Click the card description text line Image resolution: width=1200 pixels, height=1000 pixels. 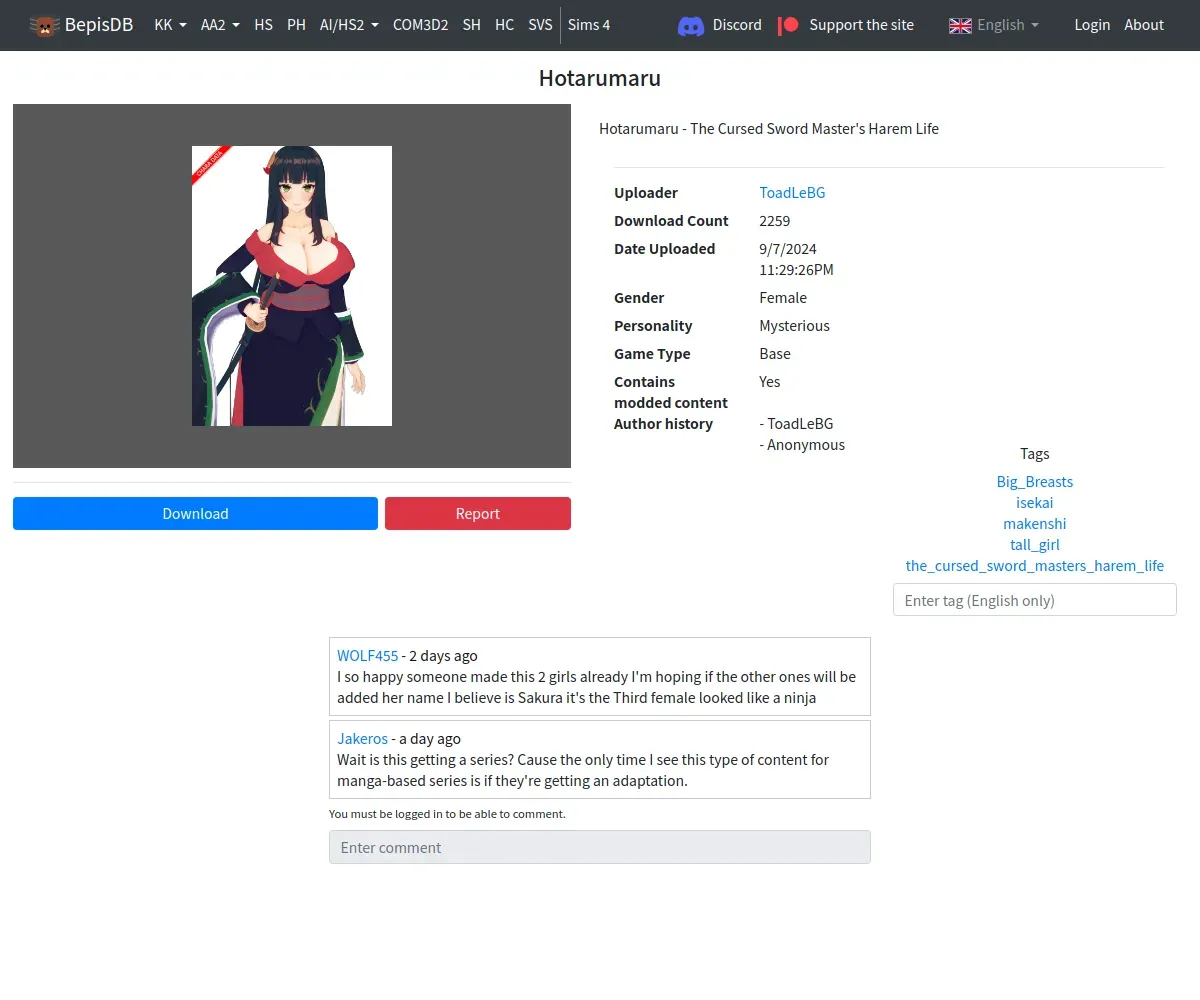769,129
